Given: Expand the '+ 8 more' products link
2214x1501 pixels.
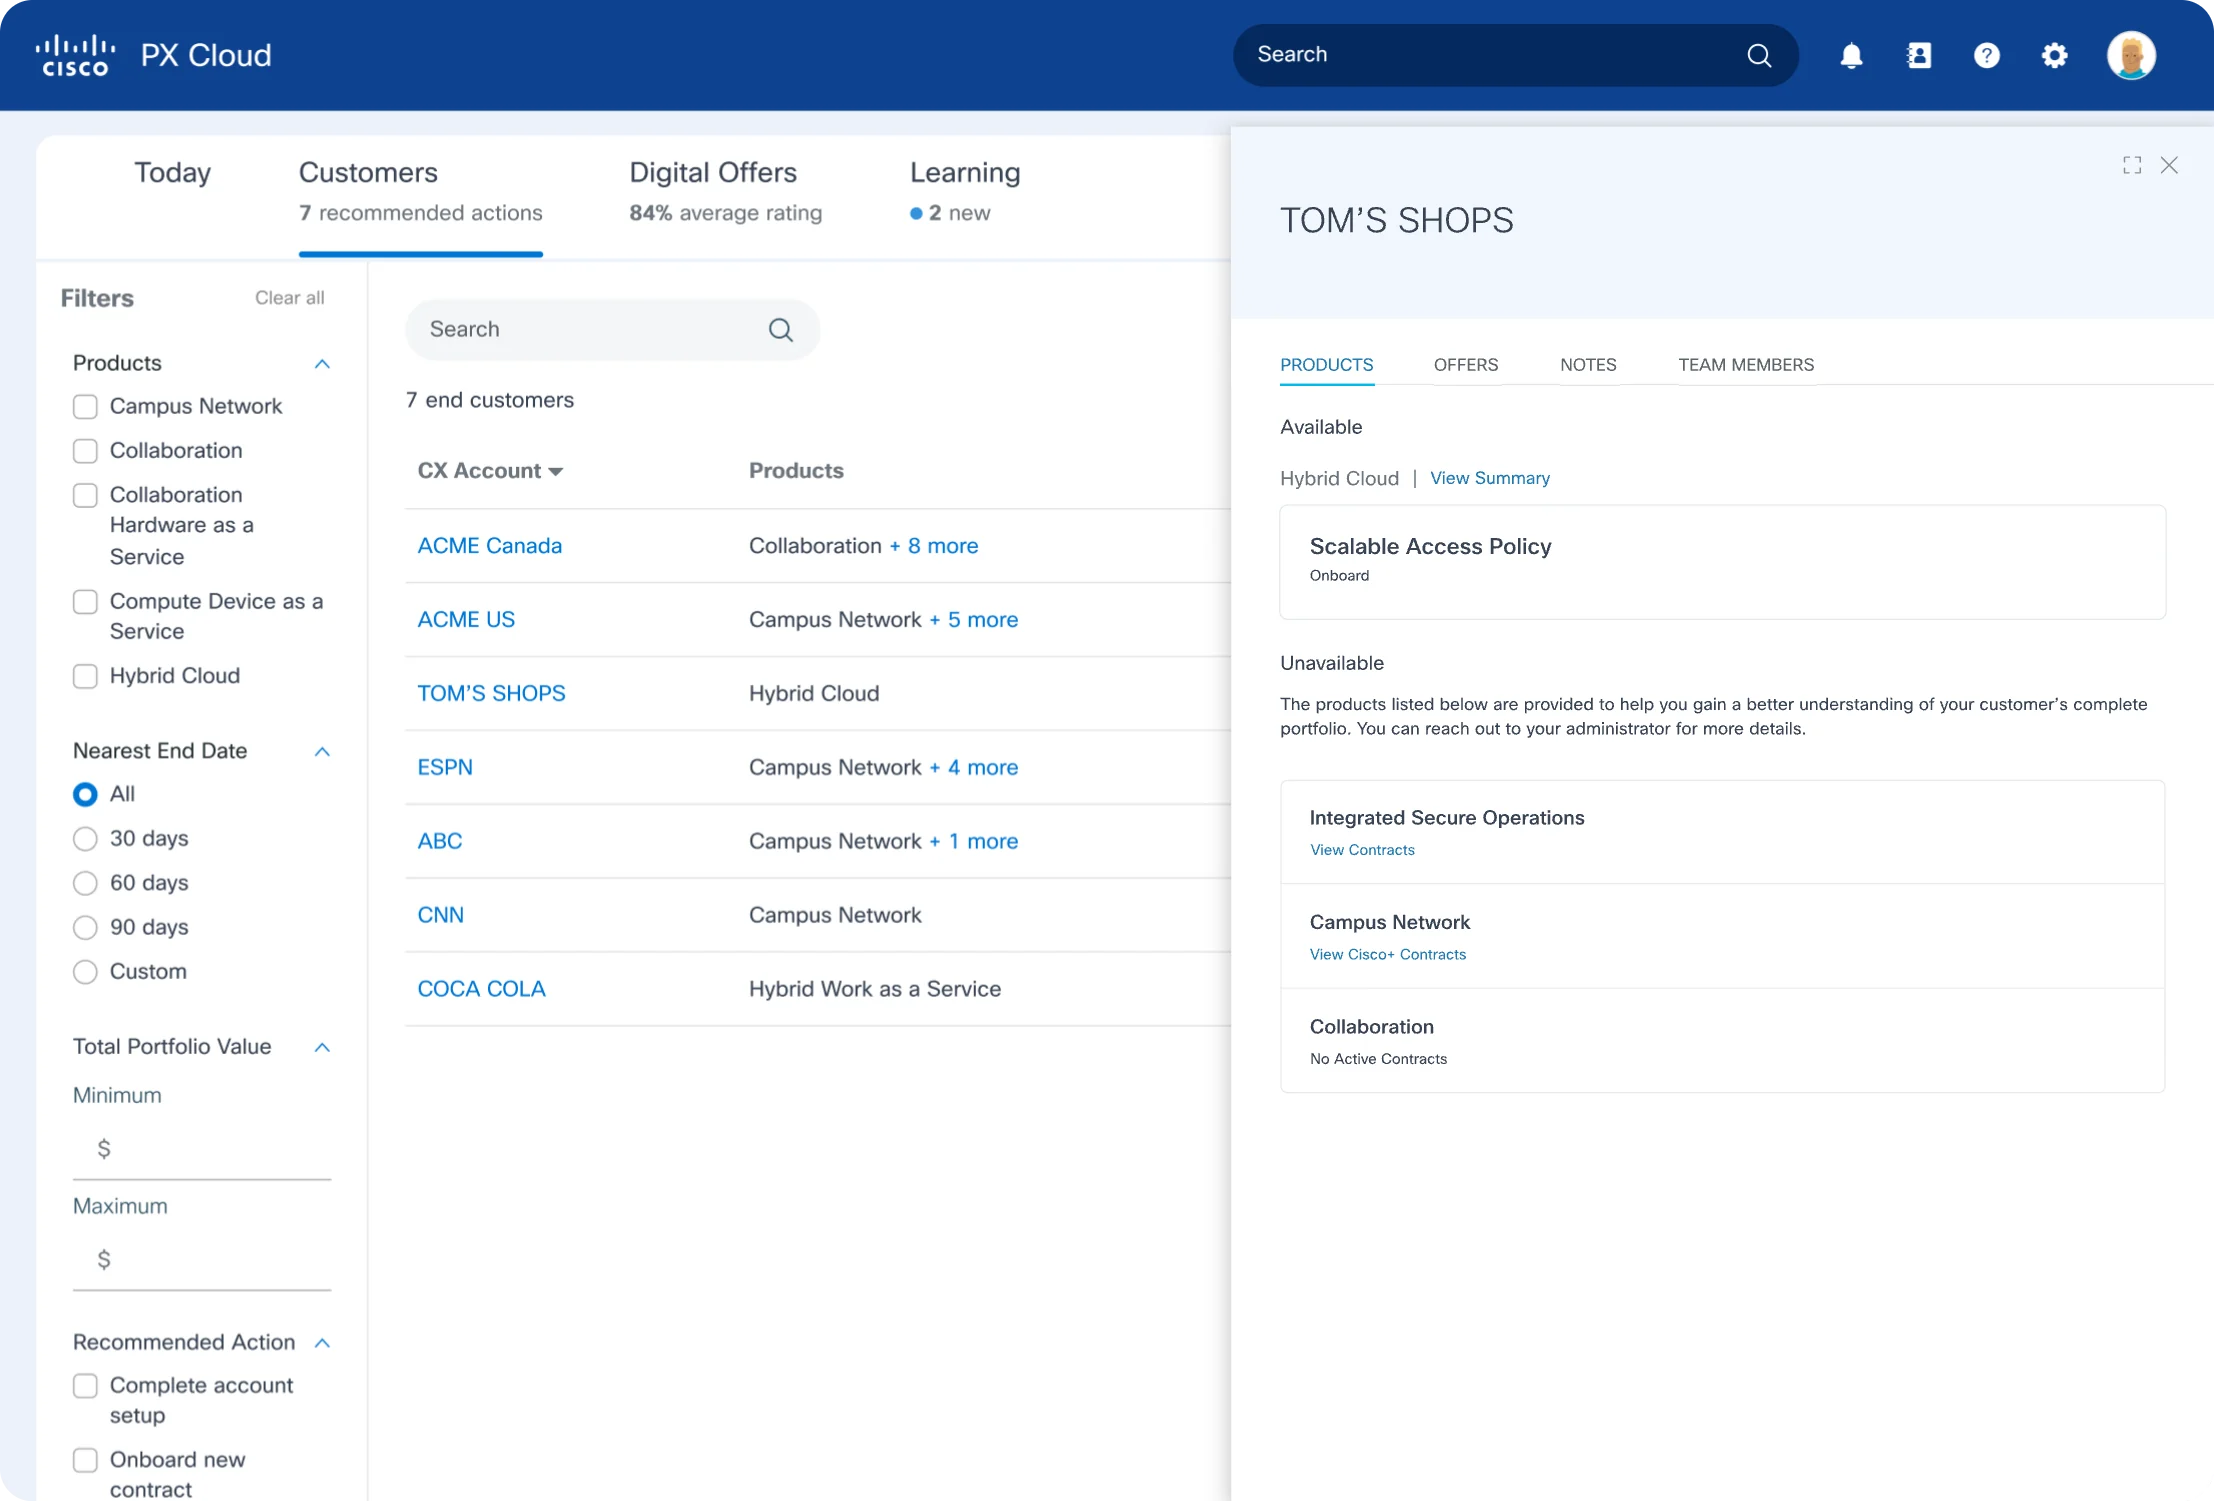Looking at the screenshot, I should point(934,546).
